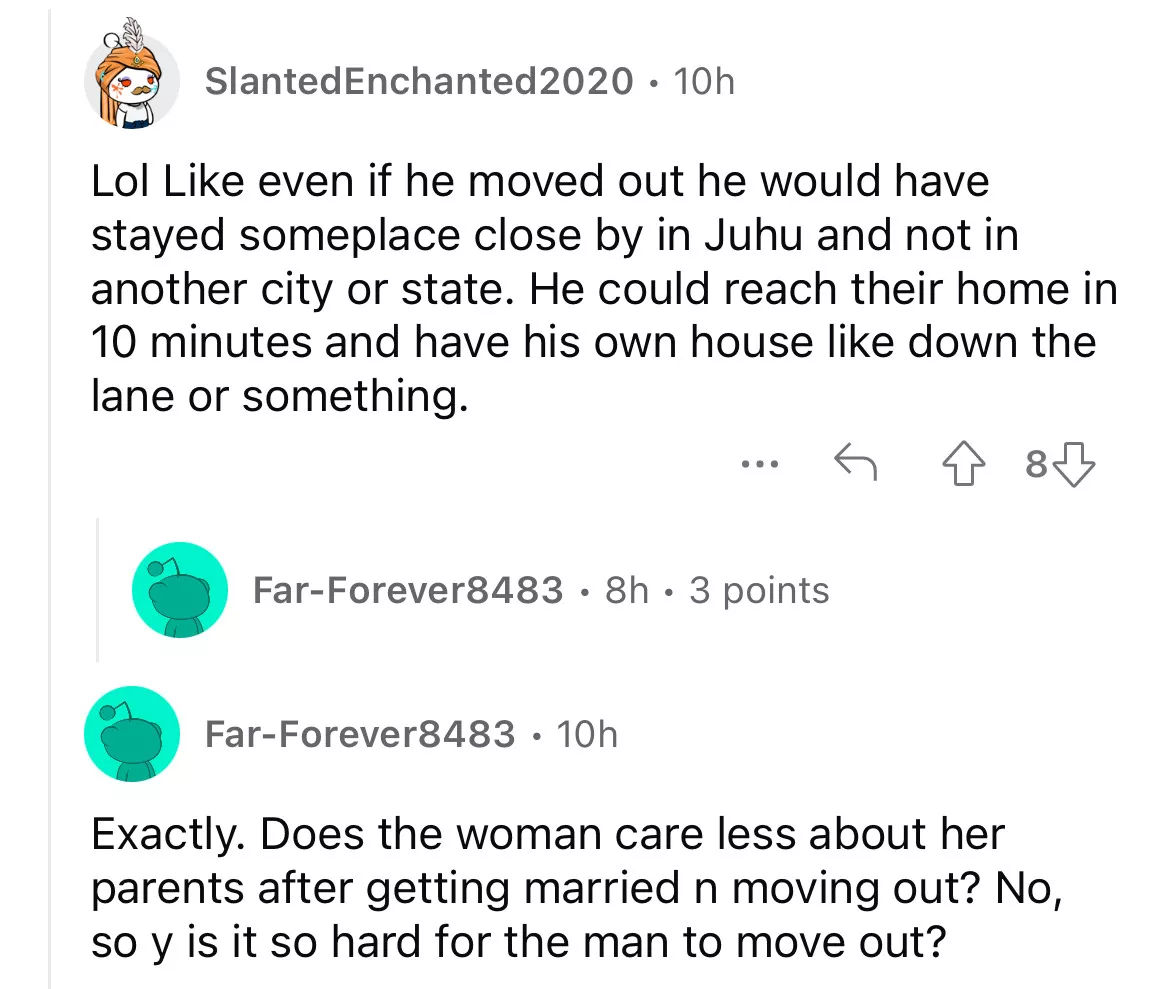This screenshot has height=989, width=1170.
Task: Click avatar of Far-Forever8483's 10h comment
Action: point(132,735)
